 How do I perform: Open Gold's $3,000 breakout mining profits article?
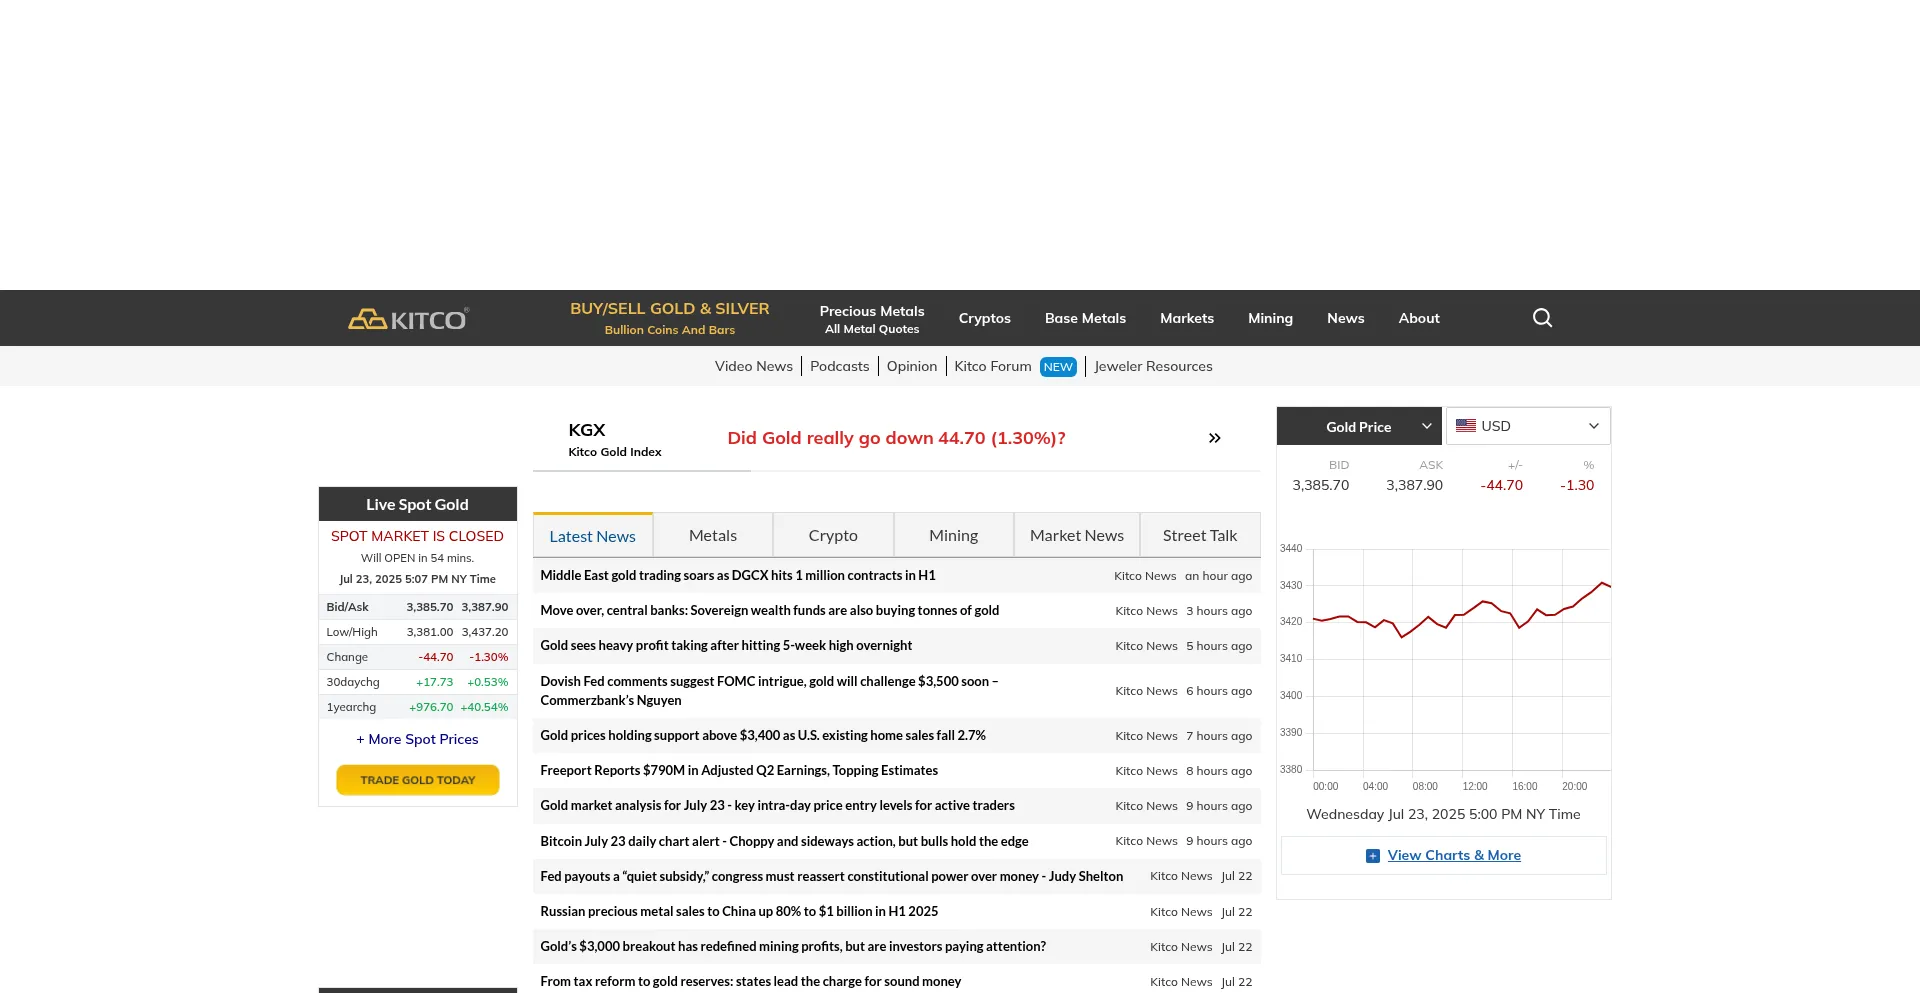[x=793, y=947]
